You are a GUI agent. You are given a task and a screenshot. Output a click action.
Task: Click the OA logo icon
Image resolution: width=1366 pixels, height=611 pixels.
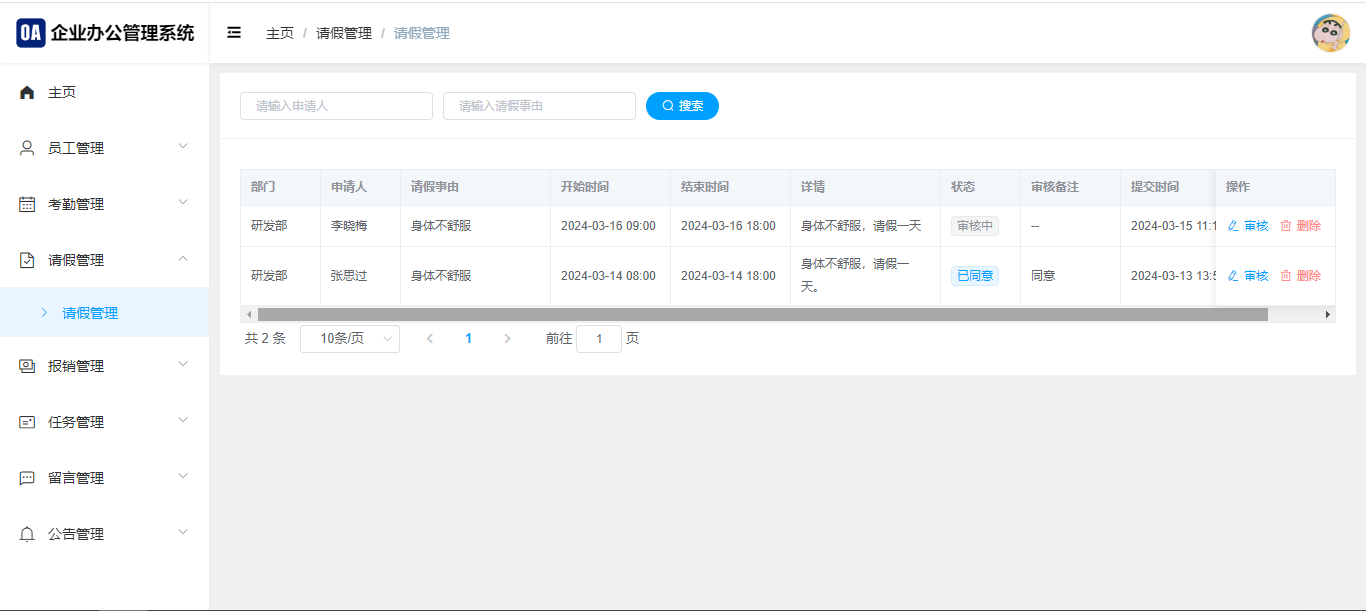[31, 32]
